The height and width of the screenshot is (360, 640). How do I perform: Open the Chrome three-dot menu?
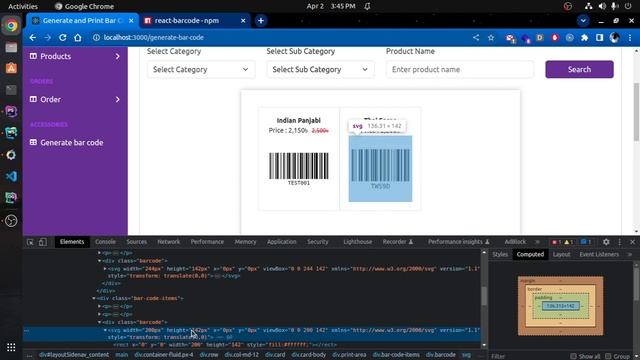[x=630, y=38]
